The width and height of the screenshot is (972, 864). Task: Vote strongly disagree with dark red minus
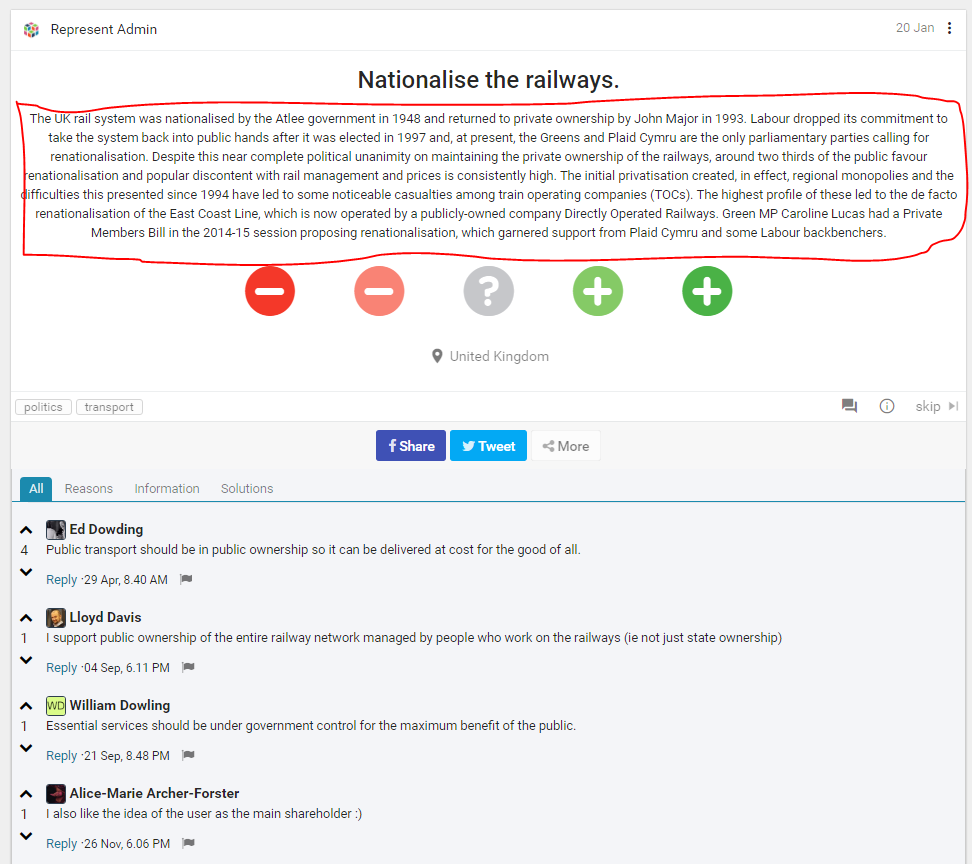(270, 291)
